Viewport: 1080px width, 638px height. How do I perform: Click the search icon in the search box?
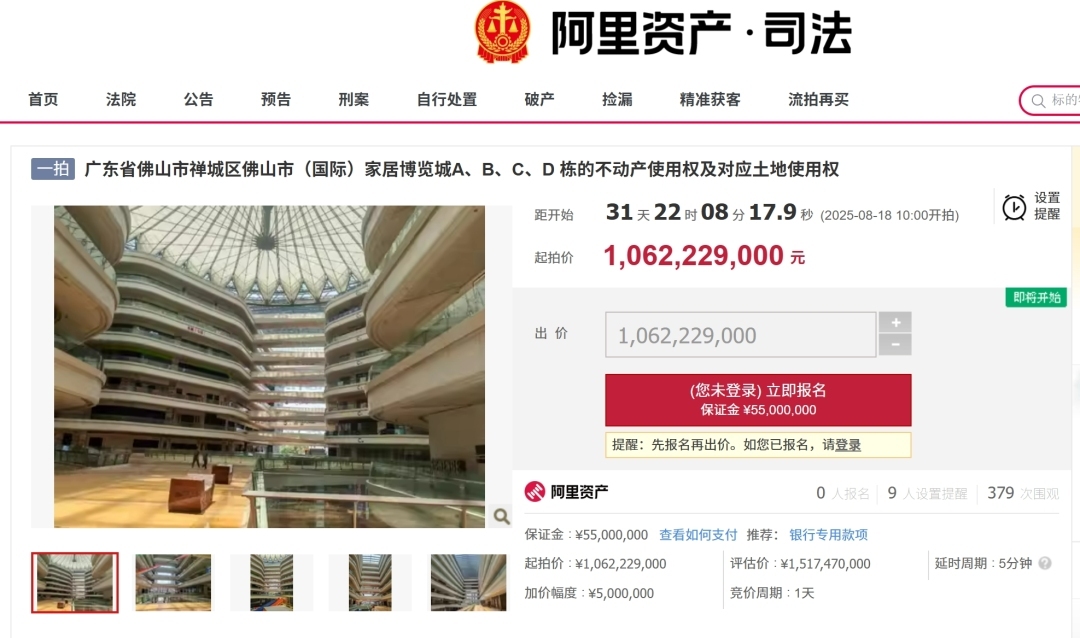[1038, 101]
